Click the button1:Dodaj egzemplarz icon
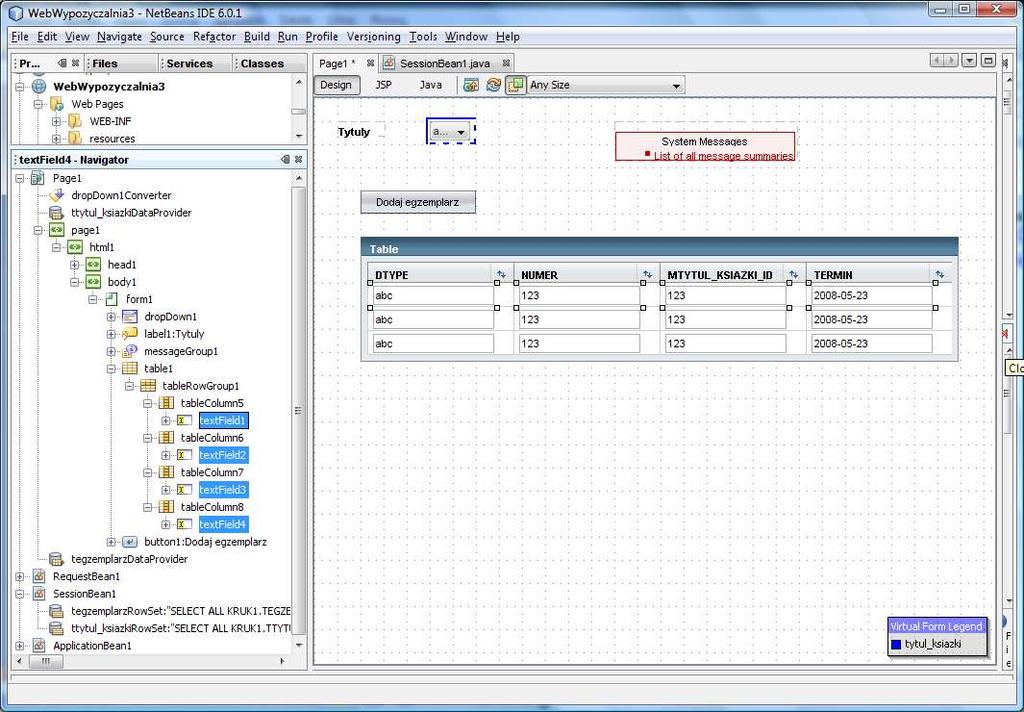Image resolution: width=1024 pixels, height=712 pixels. pos(129,542)
